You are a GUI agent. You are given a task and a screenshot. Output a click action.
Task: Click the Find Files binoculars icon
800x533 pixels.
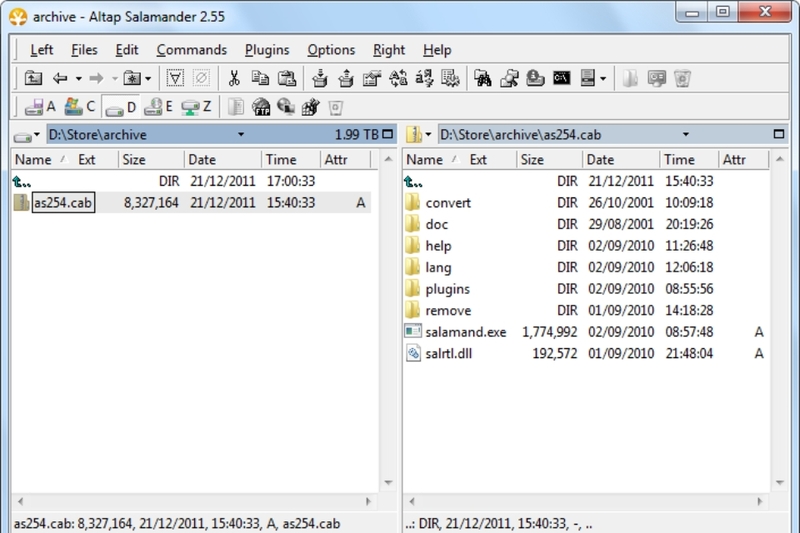point(483,78)
